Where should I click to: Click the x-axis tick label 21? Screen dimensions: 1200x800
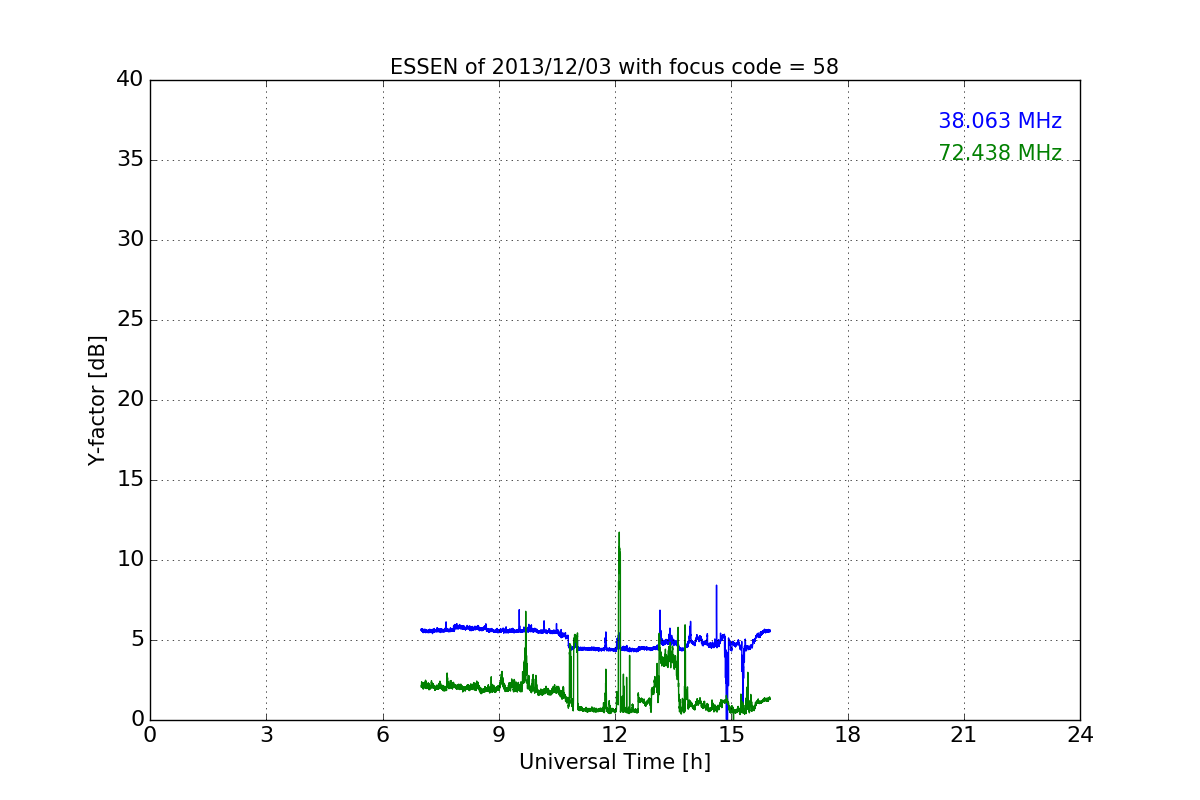click(x=964, y=735)
